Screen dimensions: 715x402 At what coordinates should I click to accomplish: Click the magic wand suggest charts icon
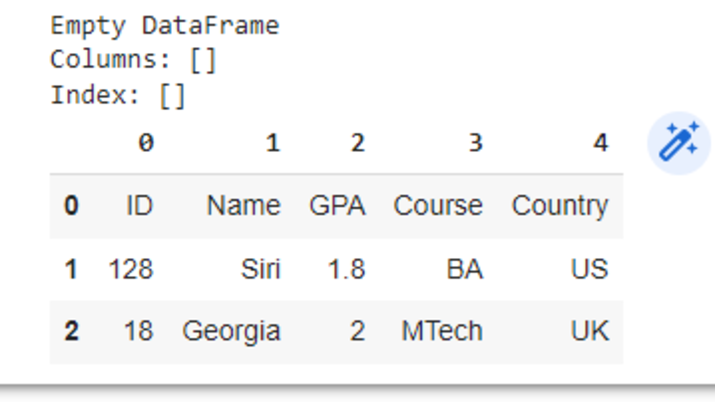coord(679,143)
